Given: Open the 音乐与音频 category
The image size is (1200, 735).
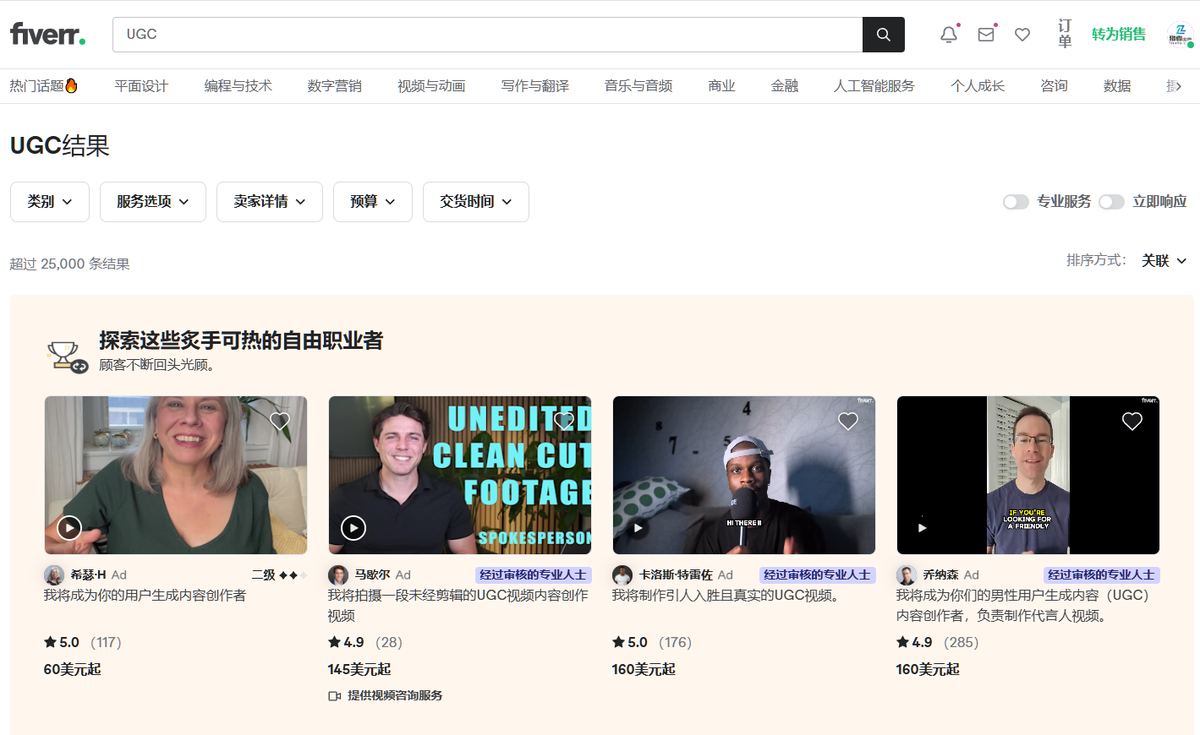Looking at the screenshot, I should pos(638,86).
